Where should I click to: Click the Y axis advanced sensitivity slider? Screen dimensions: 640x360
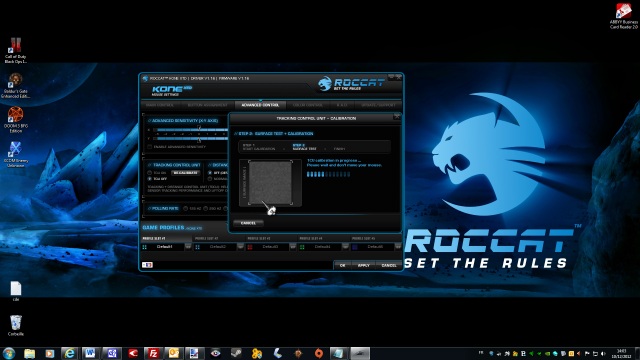tap(192, 139)
